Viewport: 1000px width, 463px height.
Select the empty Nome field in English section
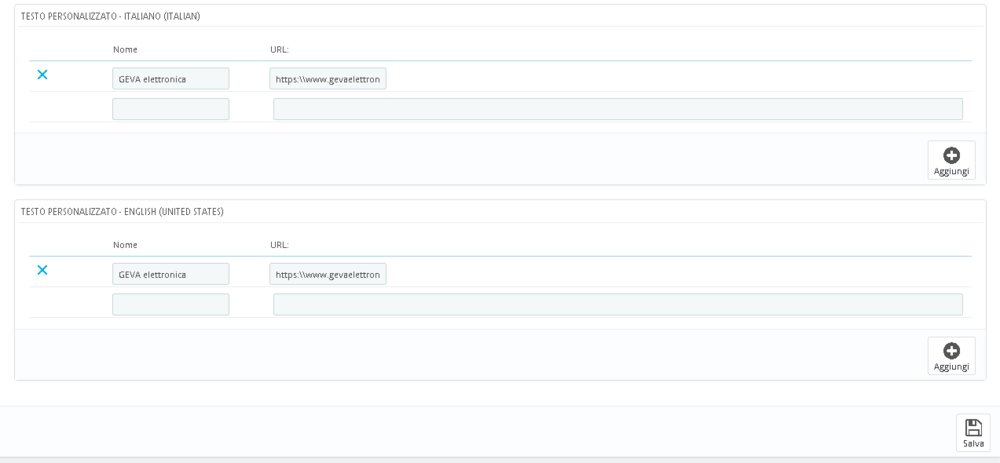coord(171,304)
